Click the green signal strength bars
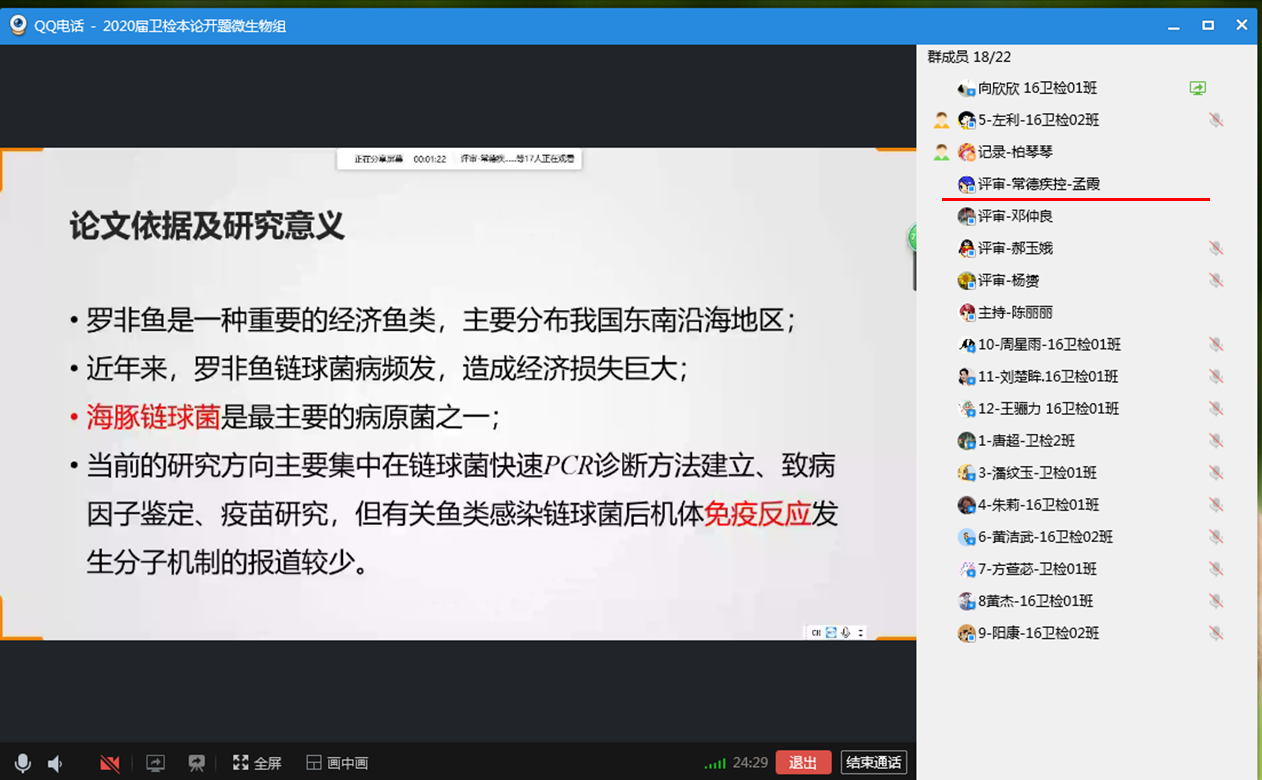 pyautogui.click(x=714, y=763)
